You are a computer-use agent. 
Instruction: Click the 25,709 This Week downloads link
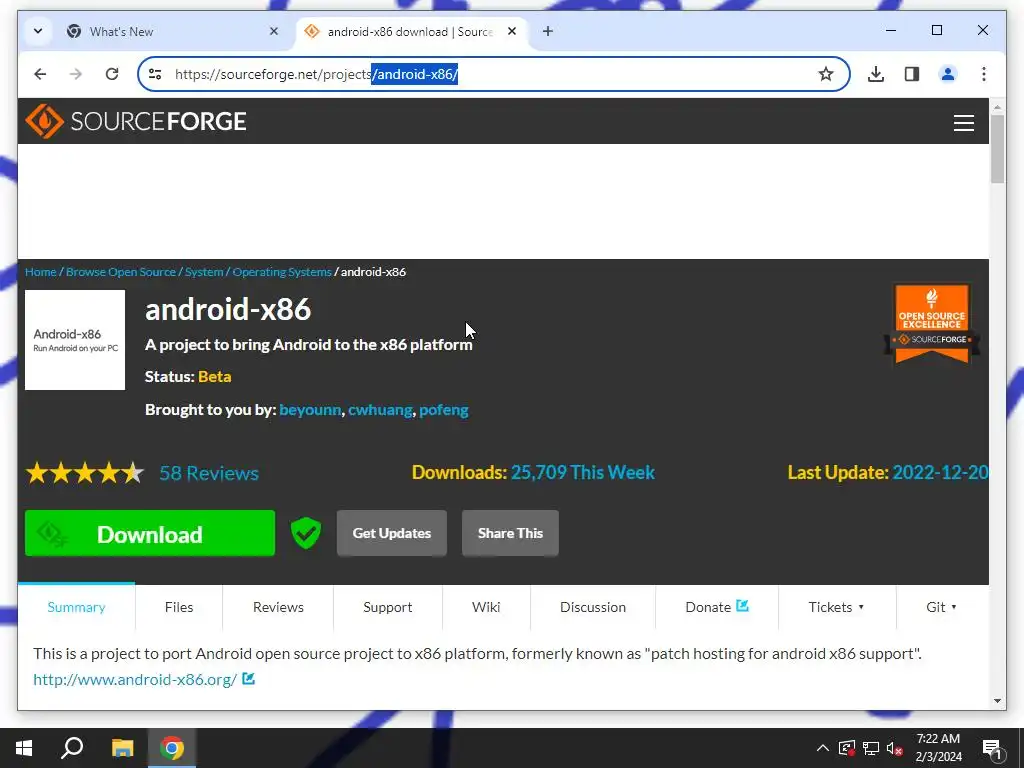tap(583, 472)
